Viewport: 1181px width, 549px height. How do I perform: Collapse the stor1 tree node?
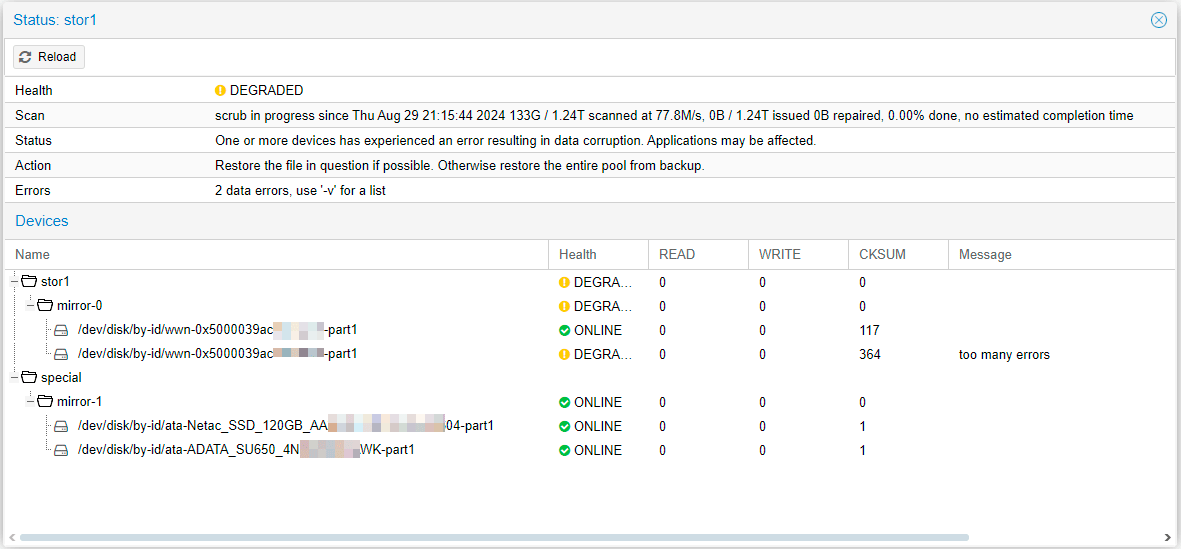click(14, 282)
